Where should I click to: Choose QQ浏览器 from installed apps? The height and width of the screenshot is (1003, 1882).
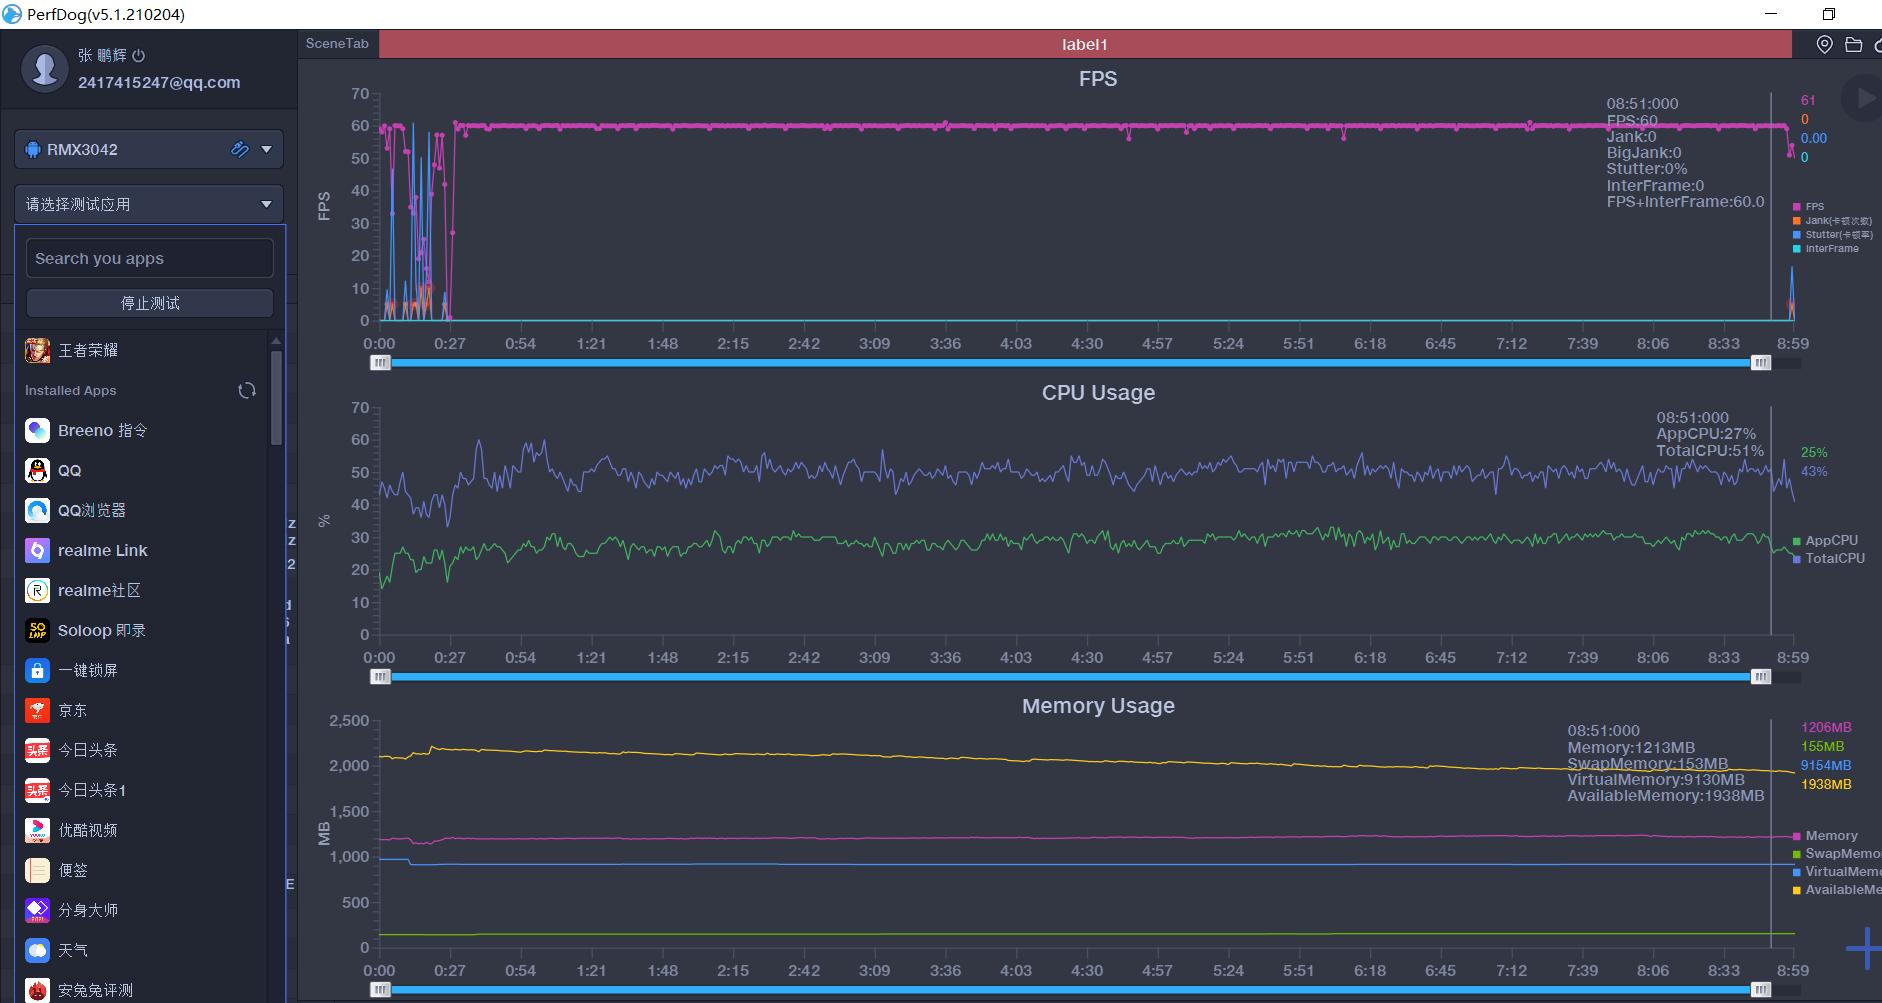[91, 510]
